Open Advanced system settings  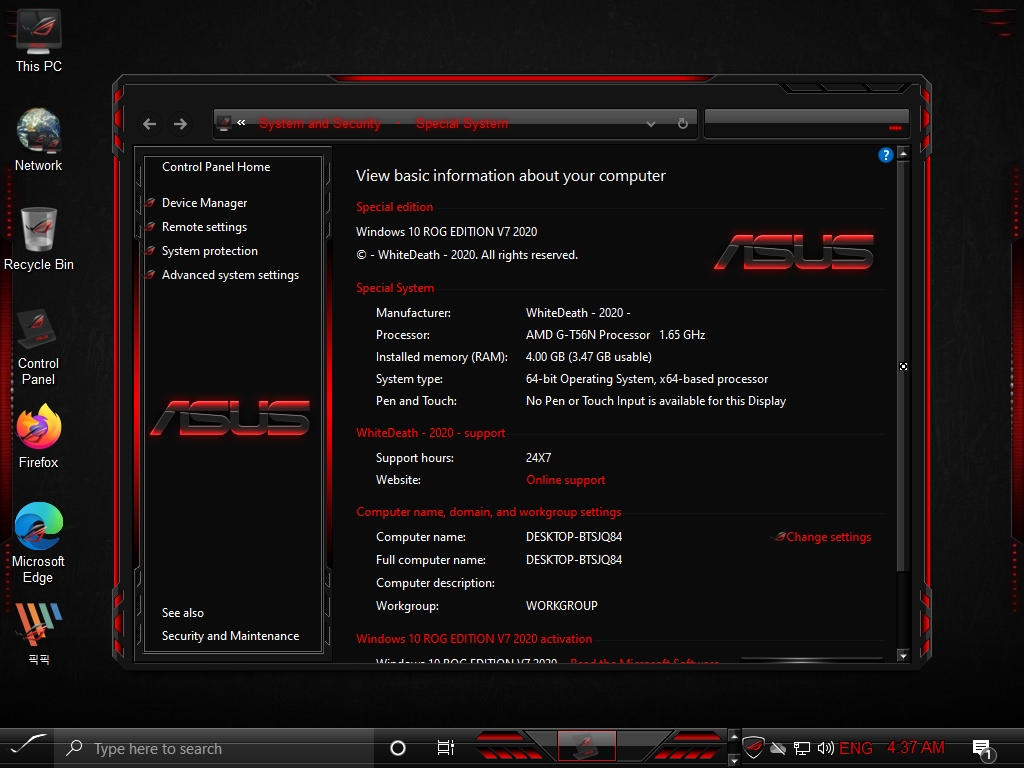[x=231, y=276]
